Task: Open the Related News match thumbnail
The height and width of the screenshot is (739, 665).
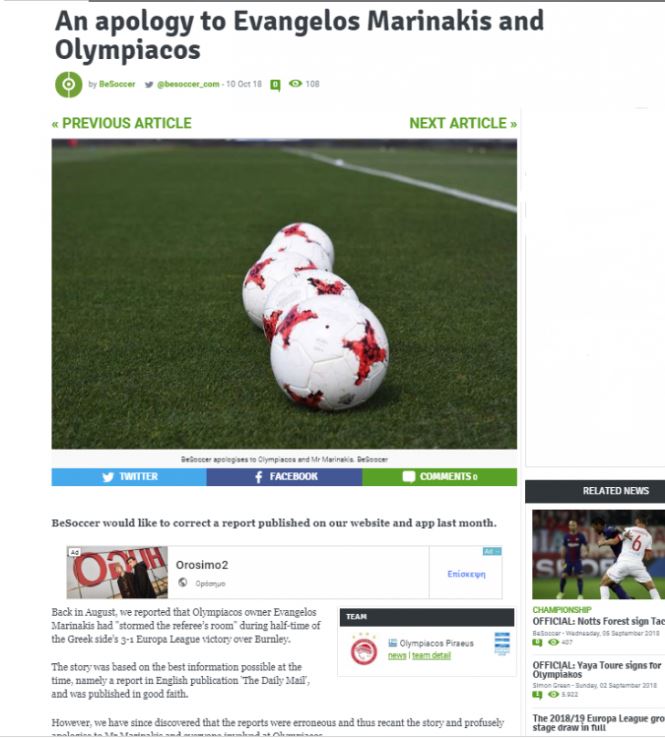Action: point(599,554)
